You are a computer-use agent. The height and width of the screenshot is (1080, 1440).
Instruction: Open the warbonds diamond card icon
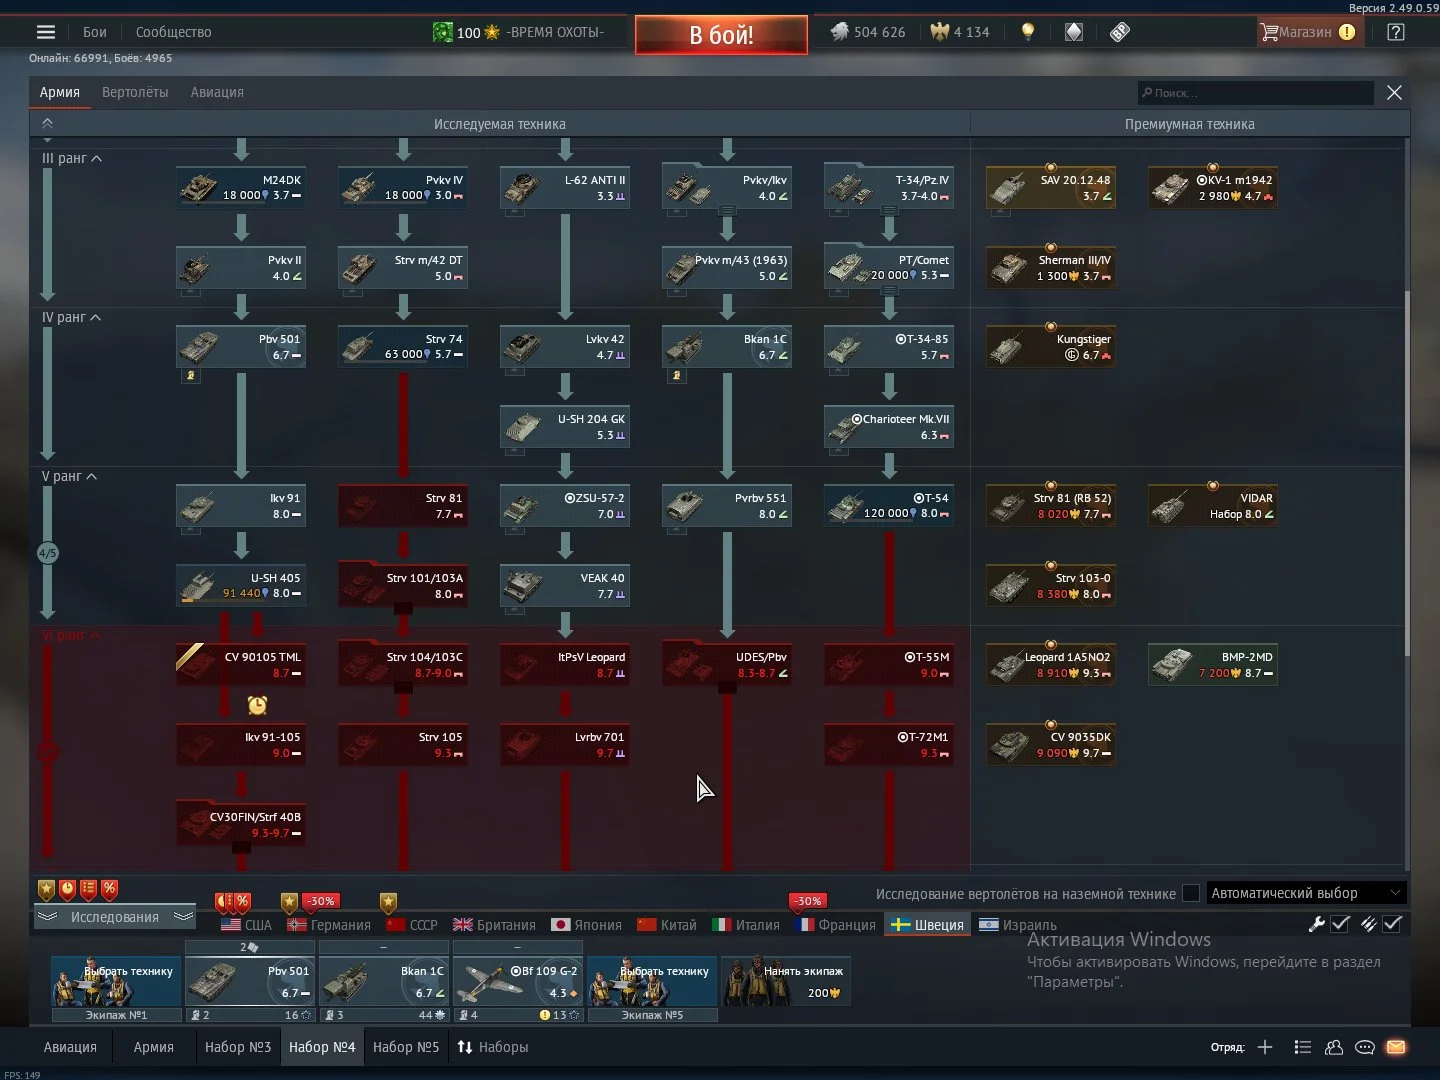pos(1073,32)
